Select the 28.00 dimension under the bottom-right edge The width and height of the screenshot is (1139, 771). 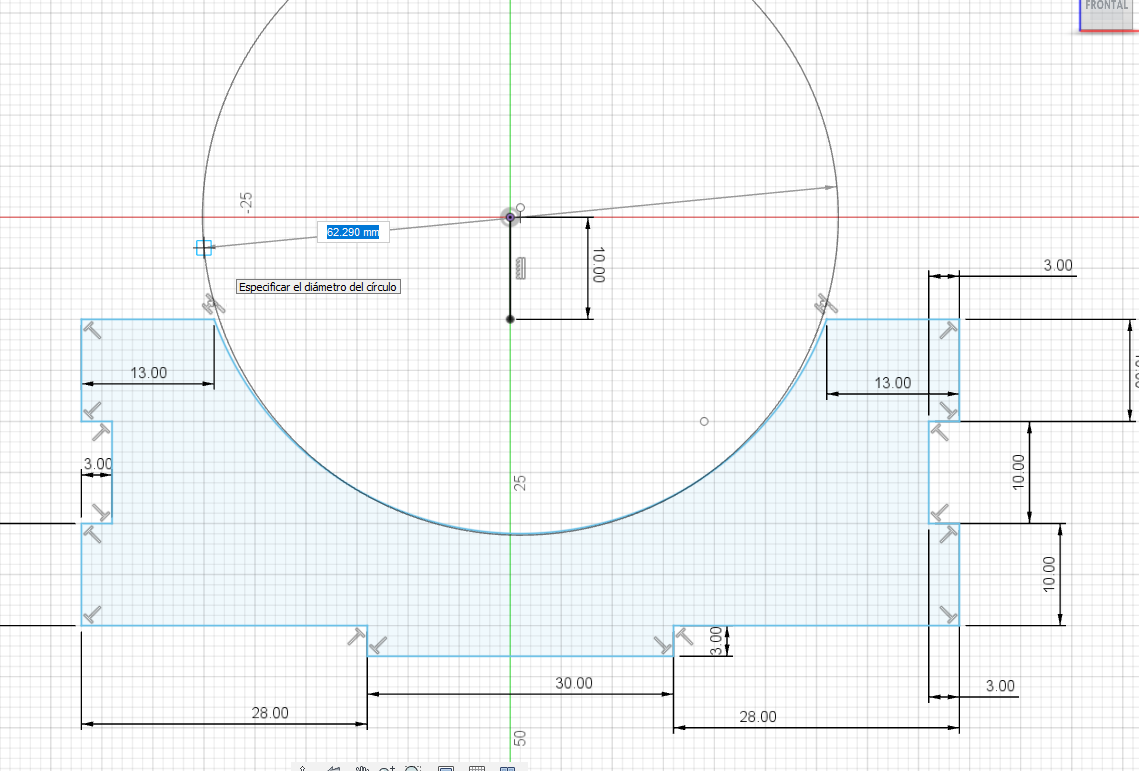[758, 716]
